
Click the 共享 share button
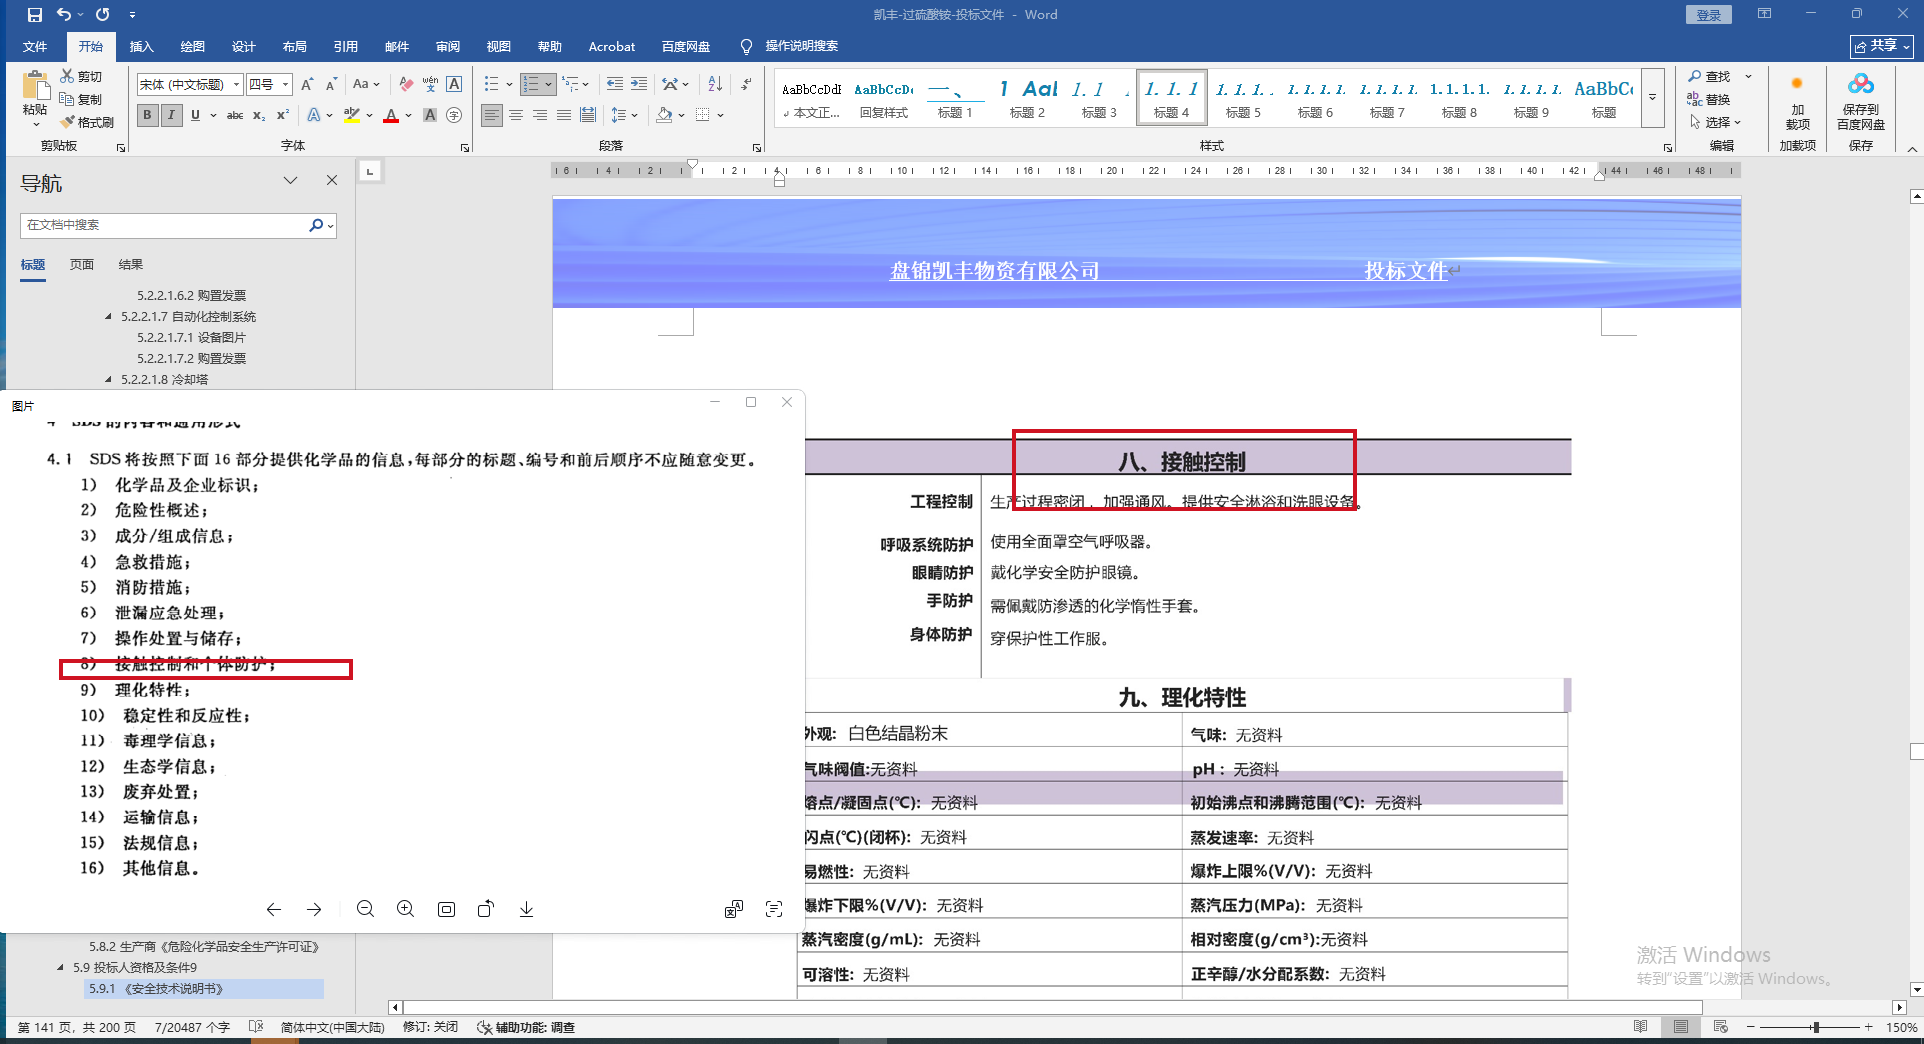(x=1881, y=46)
